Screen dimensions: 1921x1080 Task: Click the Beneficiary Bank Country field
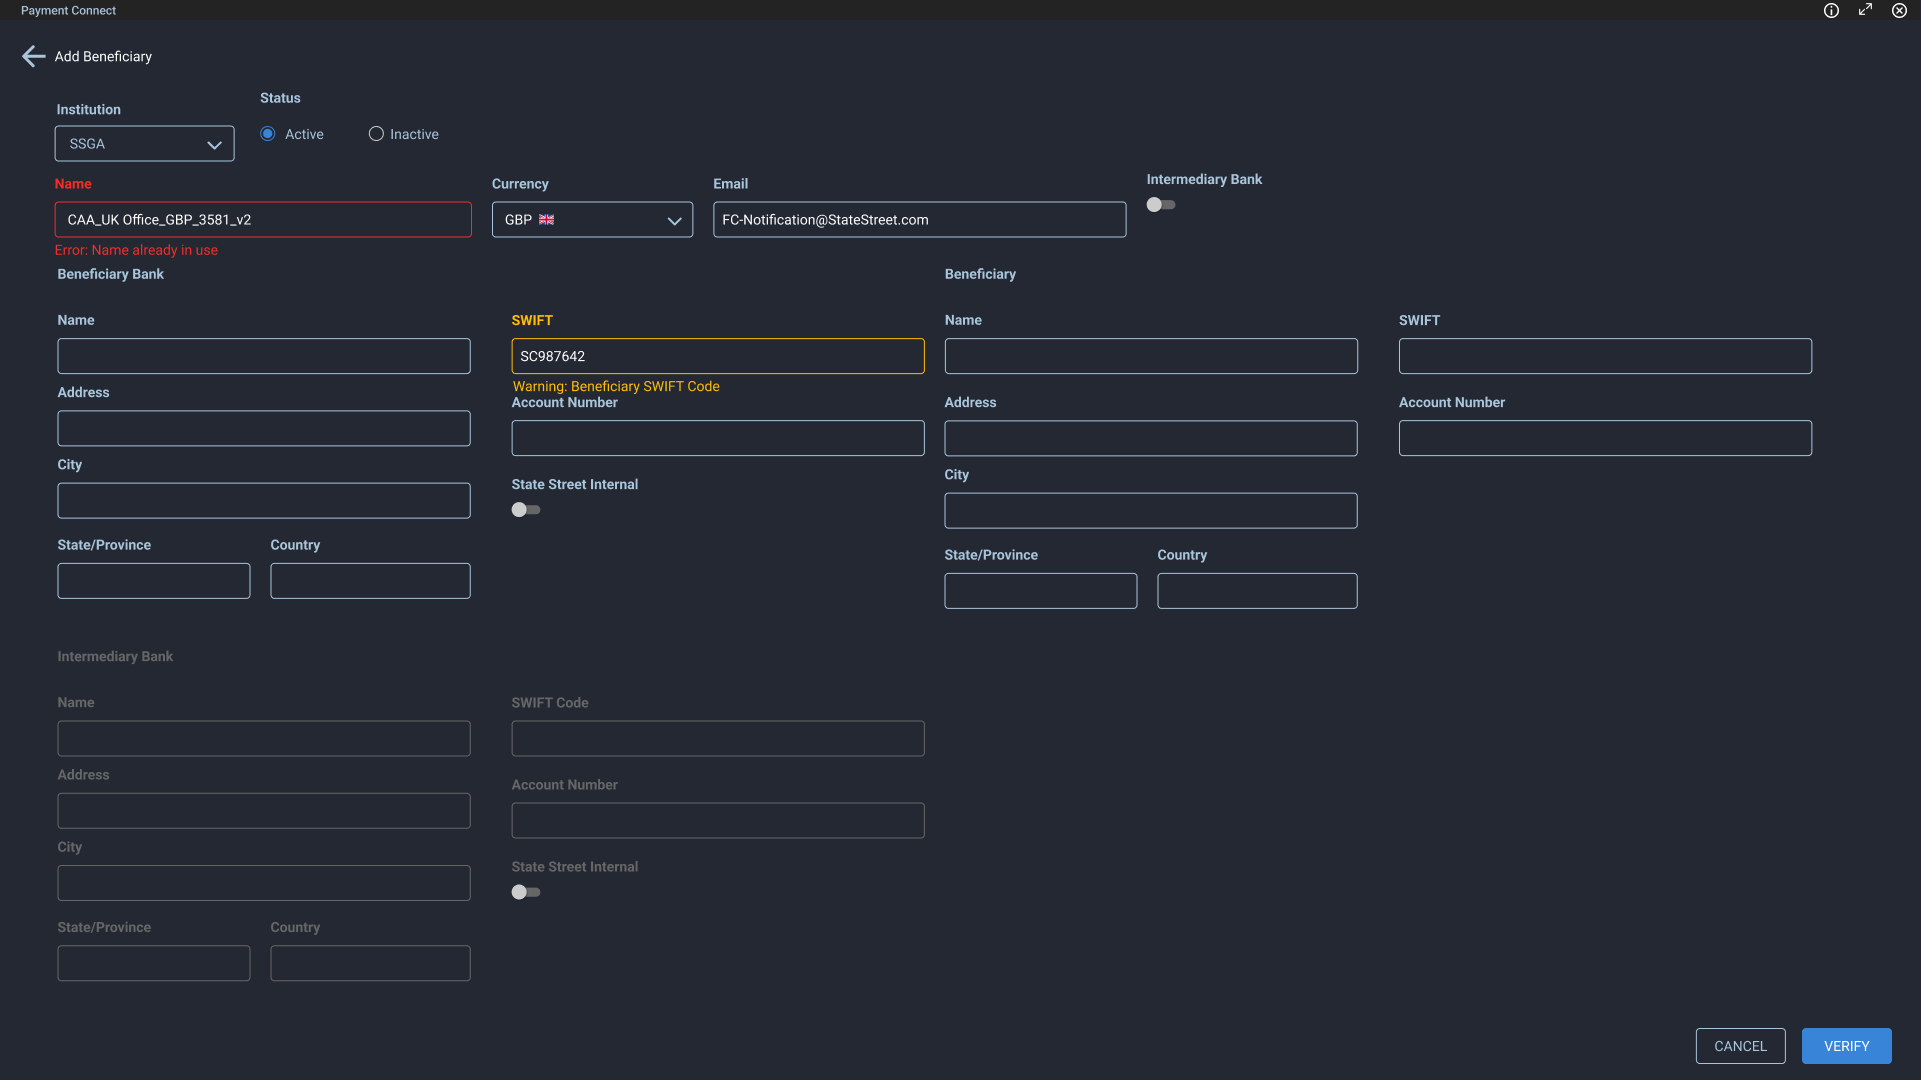click(x=370, y=581)
